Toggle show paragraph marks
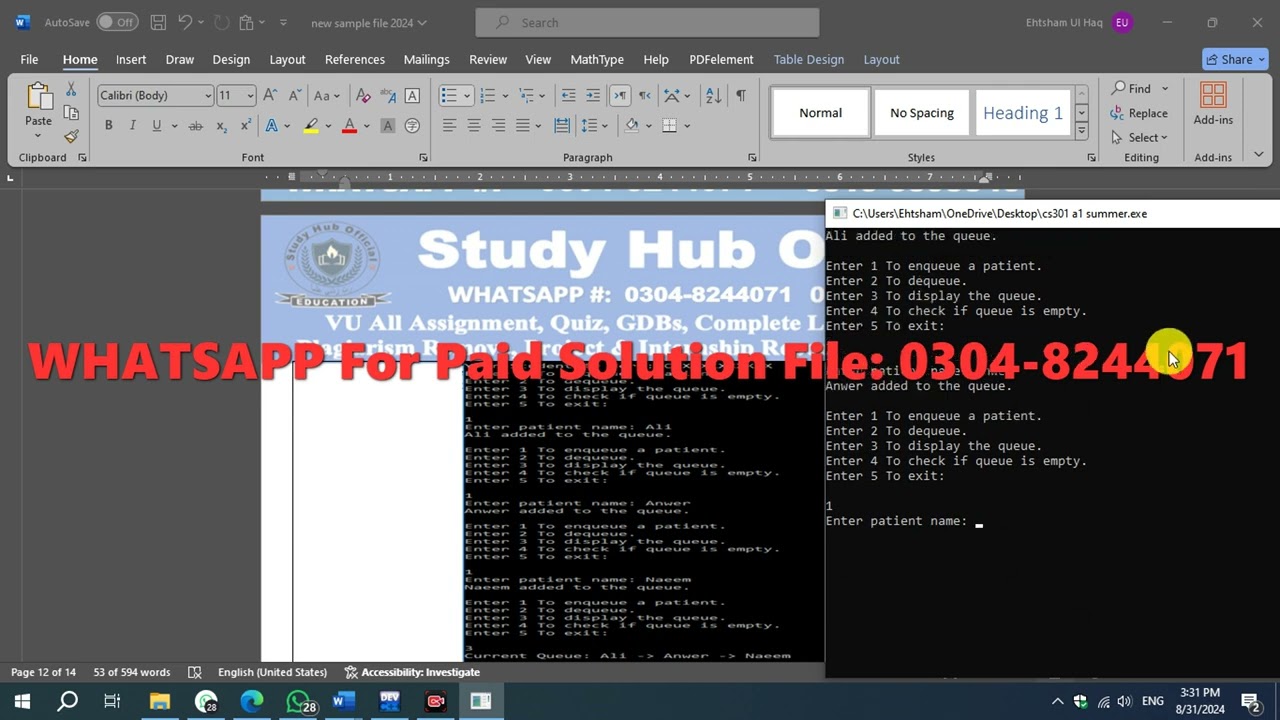 click(741, 96)
